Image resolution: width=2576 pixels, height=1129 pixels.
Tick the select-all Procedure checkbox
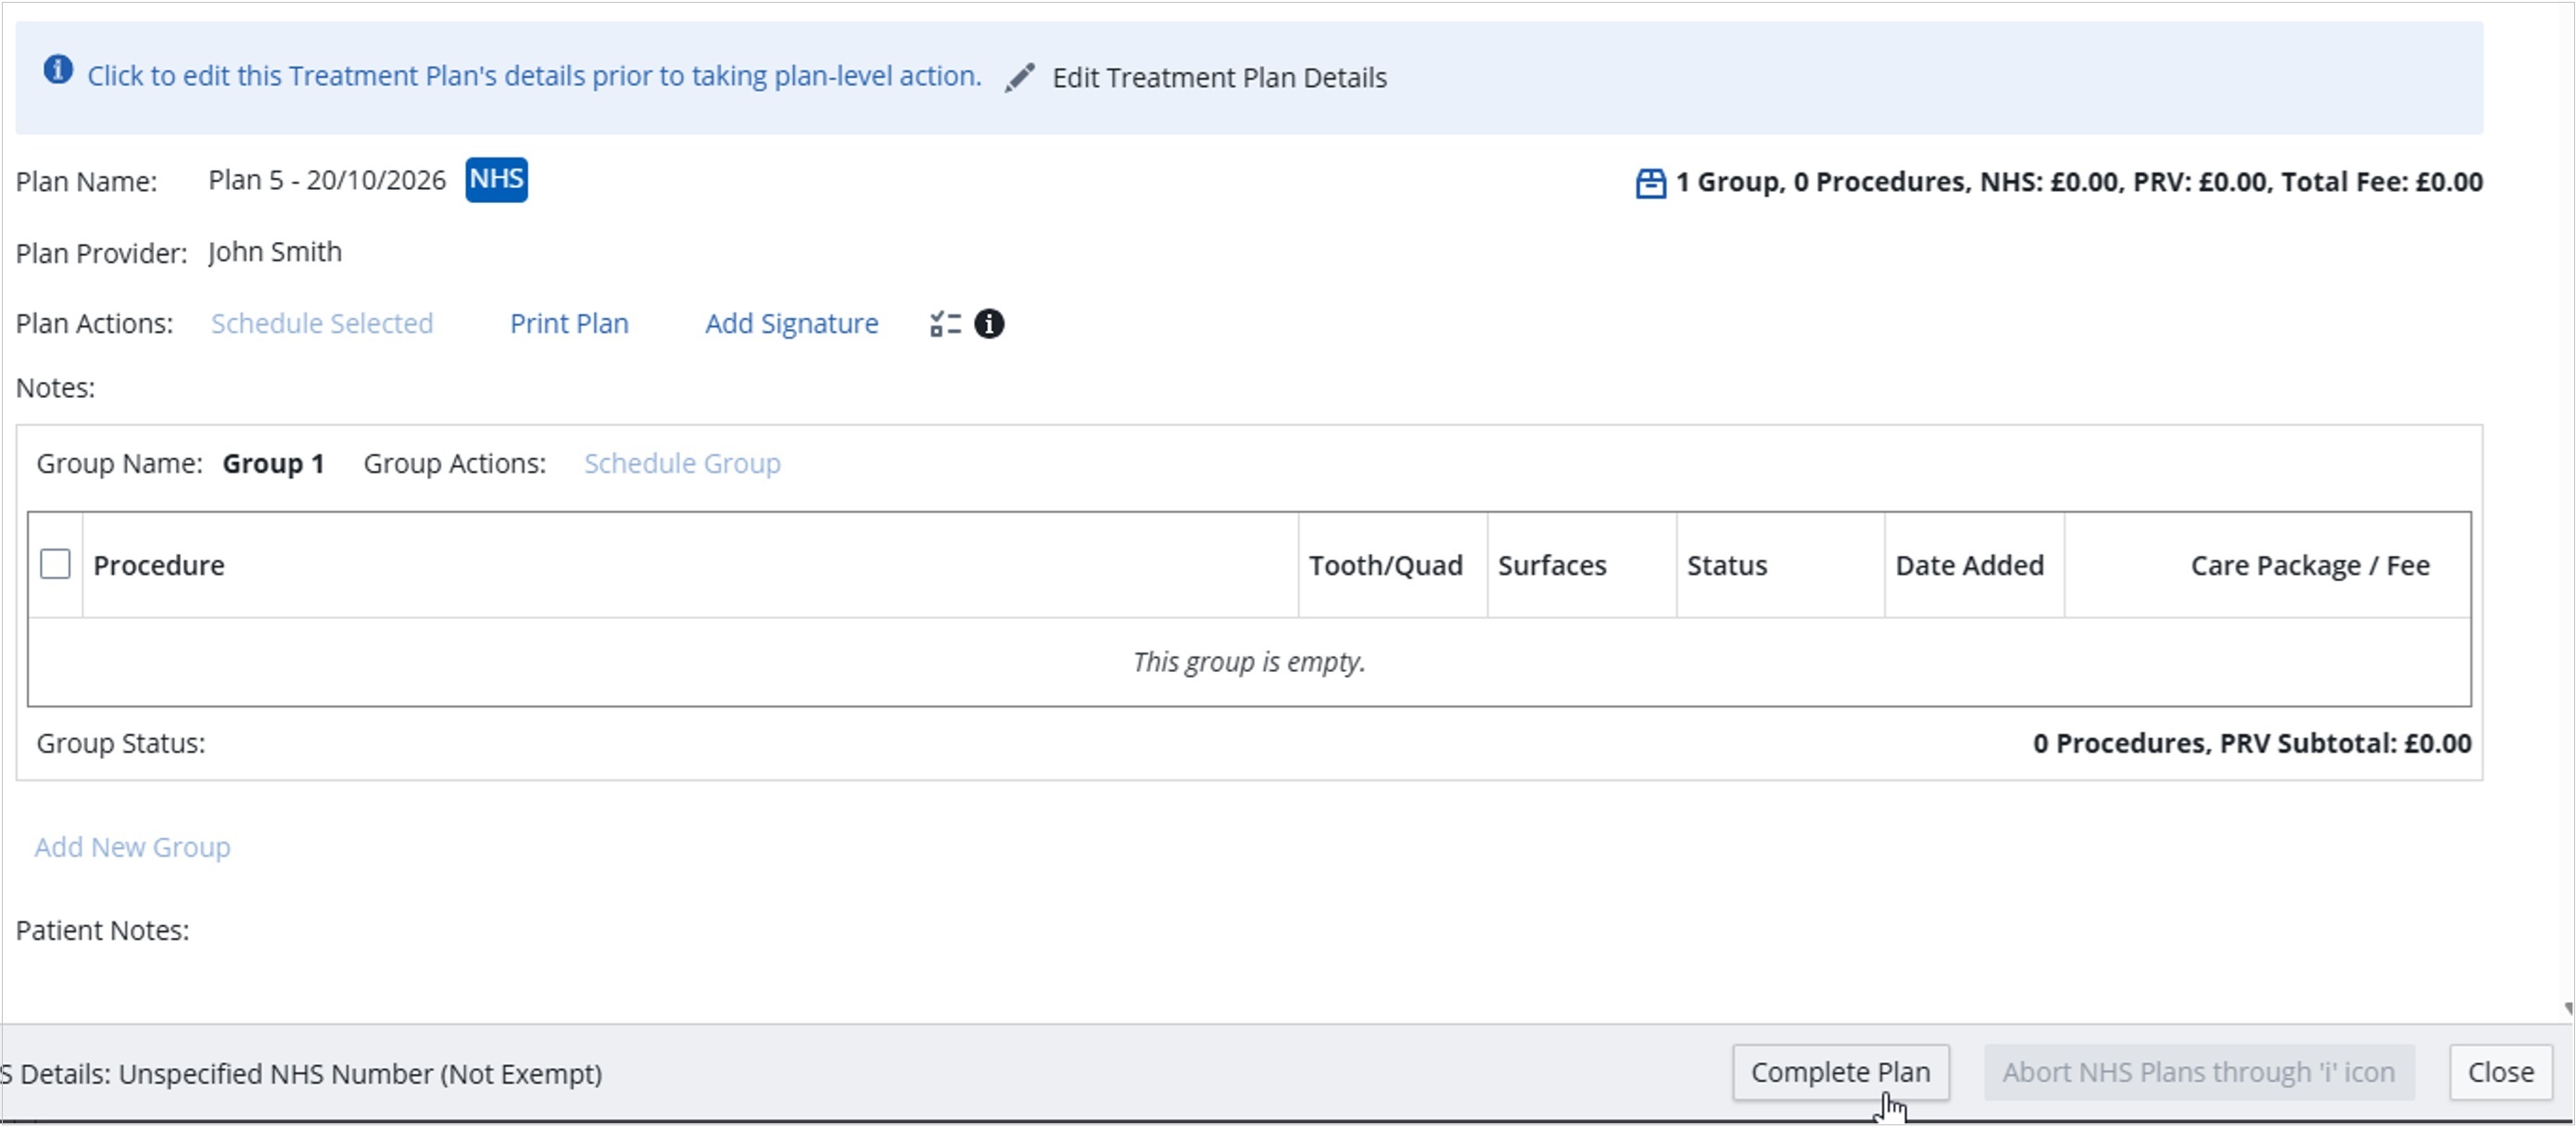[55, 565]
